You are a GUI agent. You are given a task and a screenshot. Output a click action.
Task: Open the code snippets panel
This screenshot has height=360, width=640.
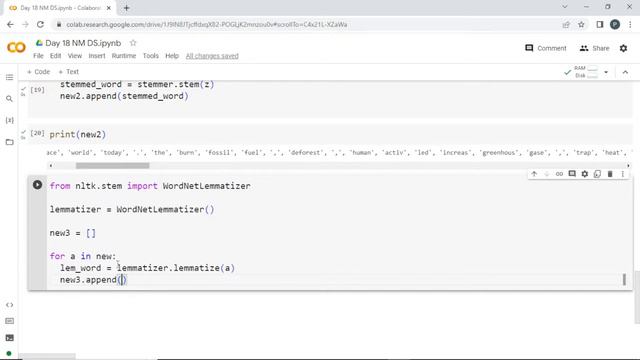[9, 305]
